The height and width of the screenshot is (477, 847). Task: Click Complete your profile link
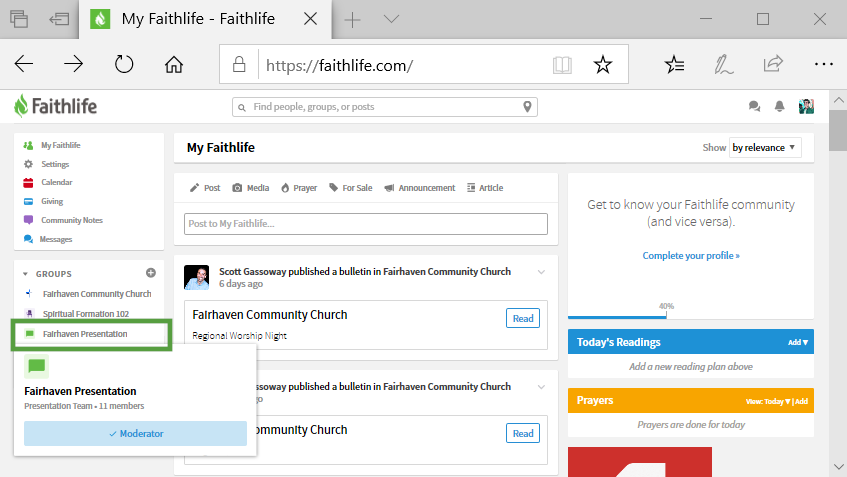691,256
